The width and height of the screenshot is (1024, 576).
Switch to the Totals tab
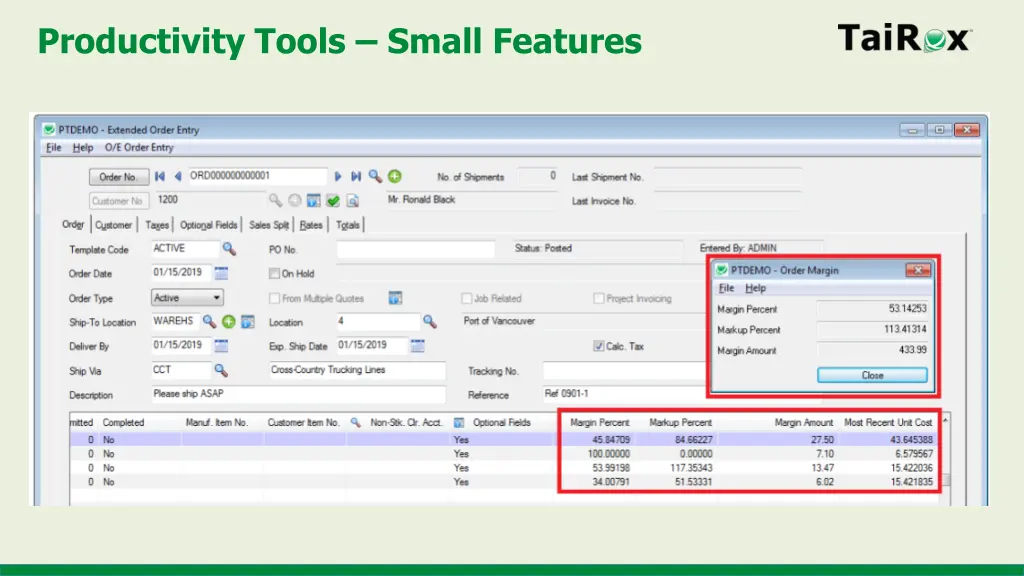tap(347, 225)
